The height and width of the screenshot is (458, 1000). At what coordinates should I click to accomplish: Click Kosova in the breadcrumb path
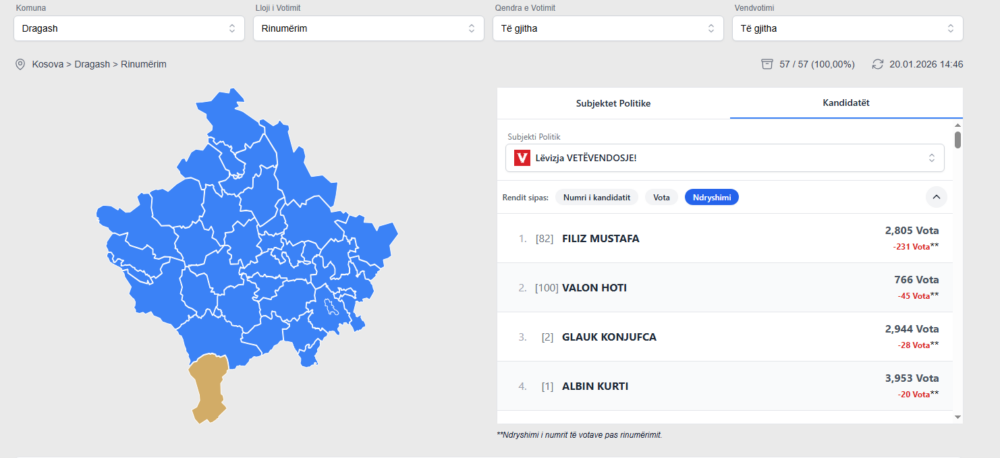(48, 64)
